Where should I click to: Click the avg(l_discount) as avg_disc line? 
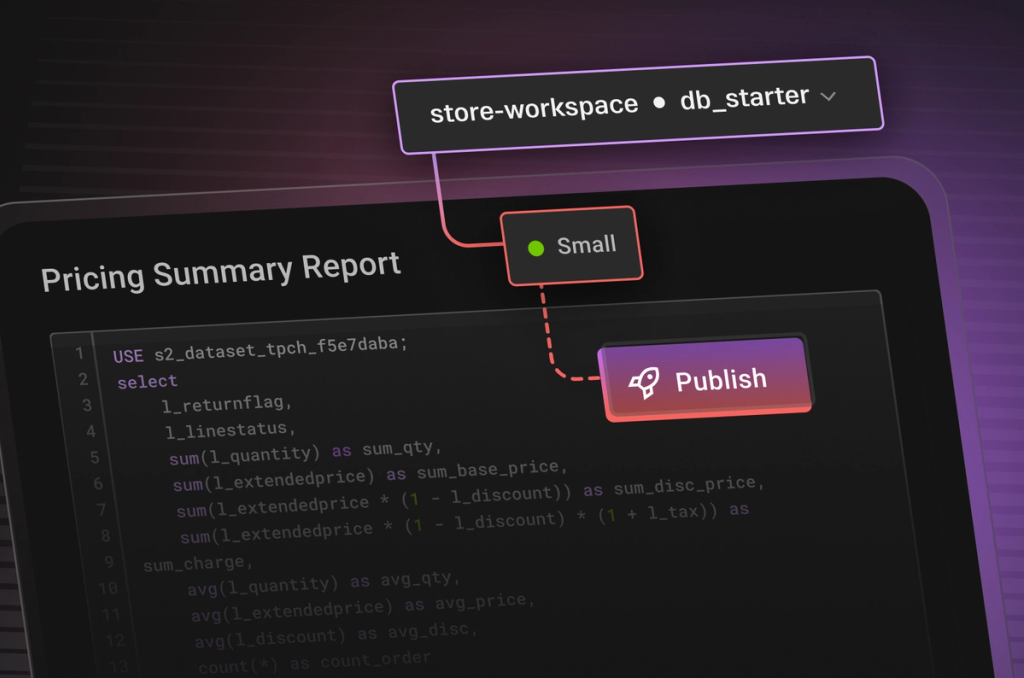[336, 634]
